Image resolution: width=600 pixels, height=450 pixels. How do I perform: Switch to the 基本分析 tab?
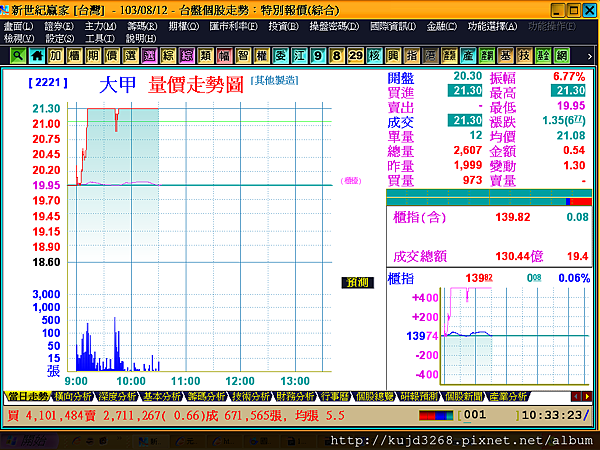point(162,396)
